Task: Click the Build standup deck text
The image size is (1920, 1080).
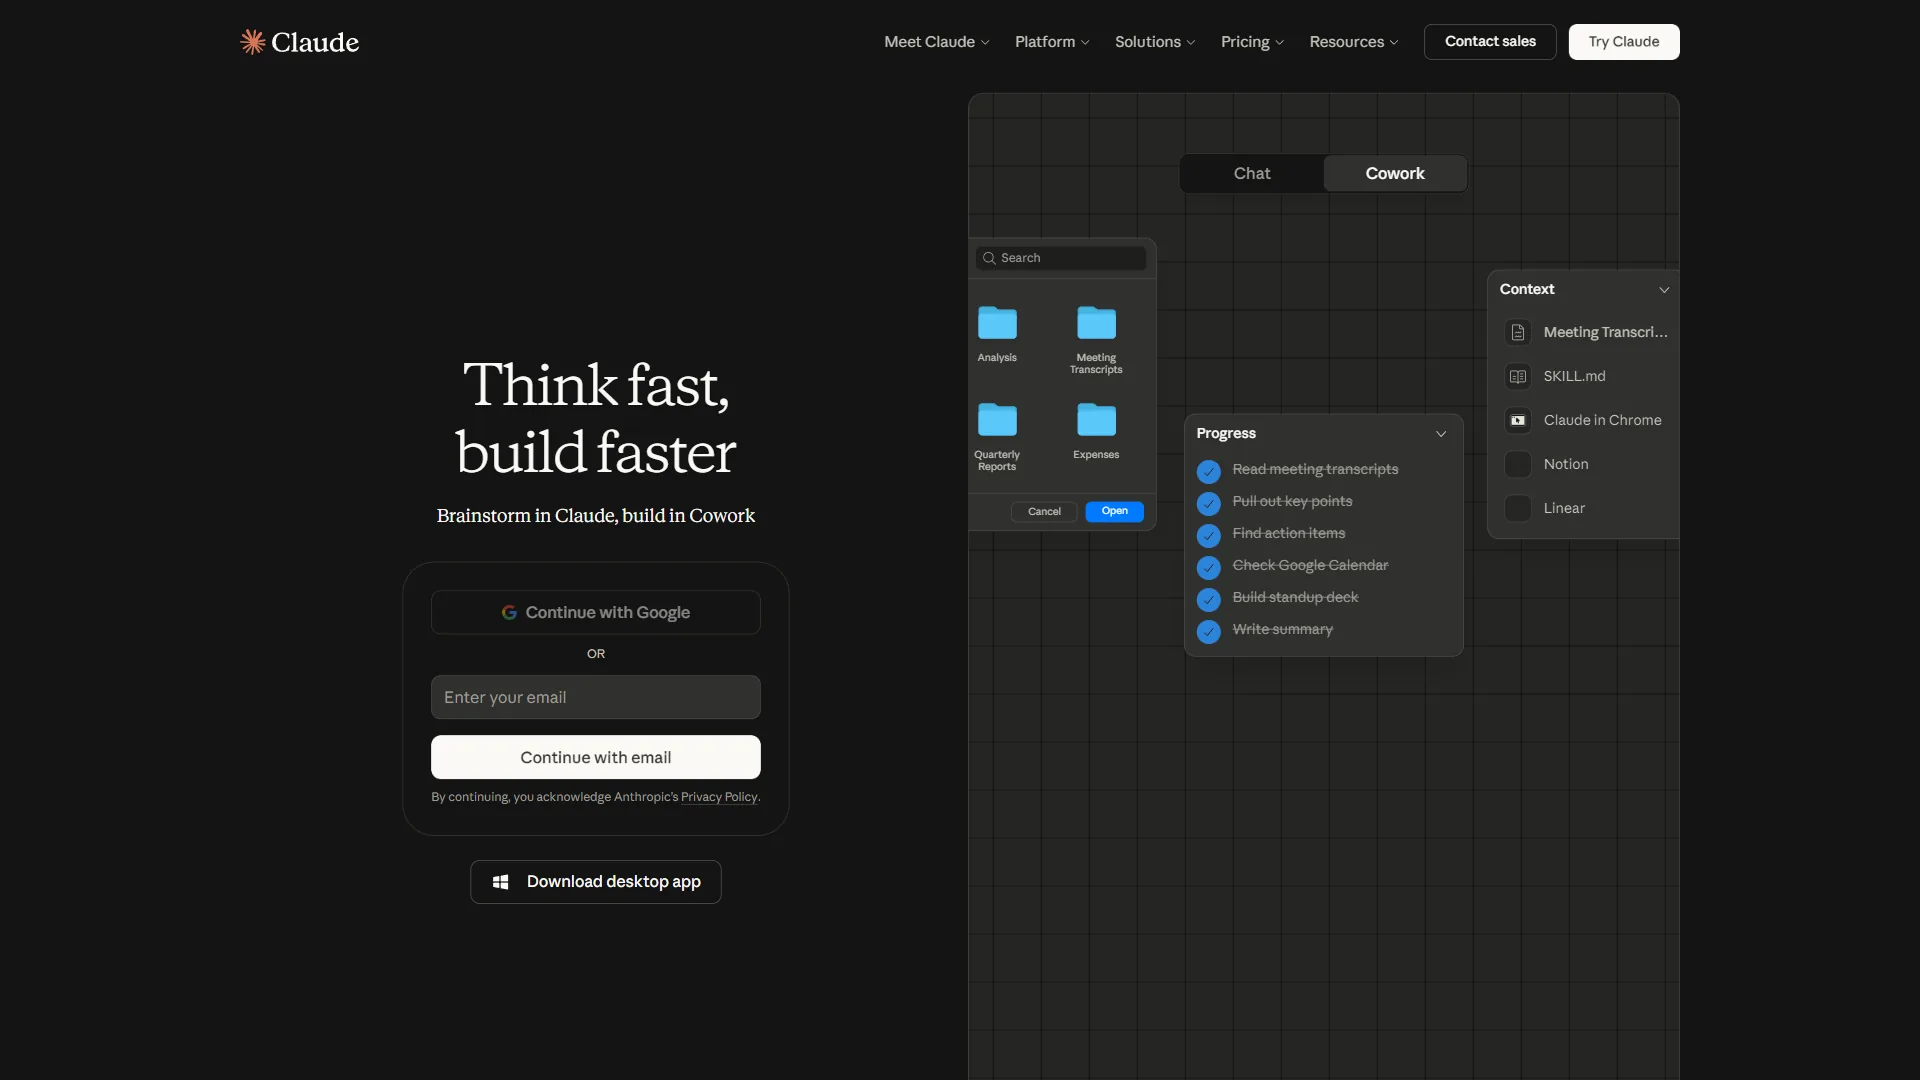Action: [x=1295, y=597]
